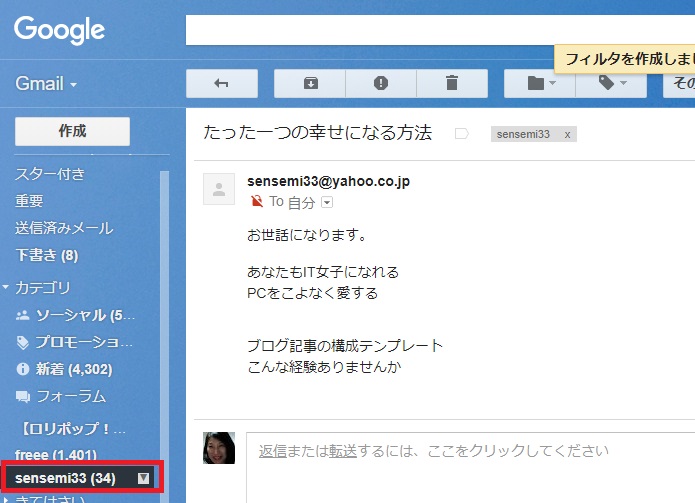Click sender avatar placeholder icon

point(219,189)
